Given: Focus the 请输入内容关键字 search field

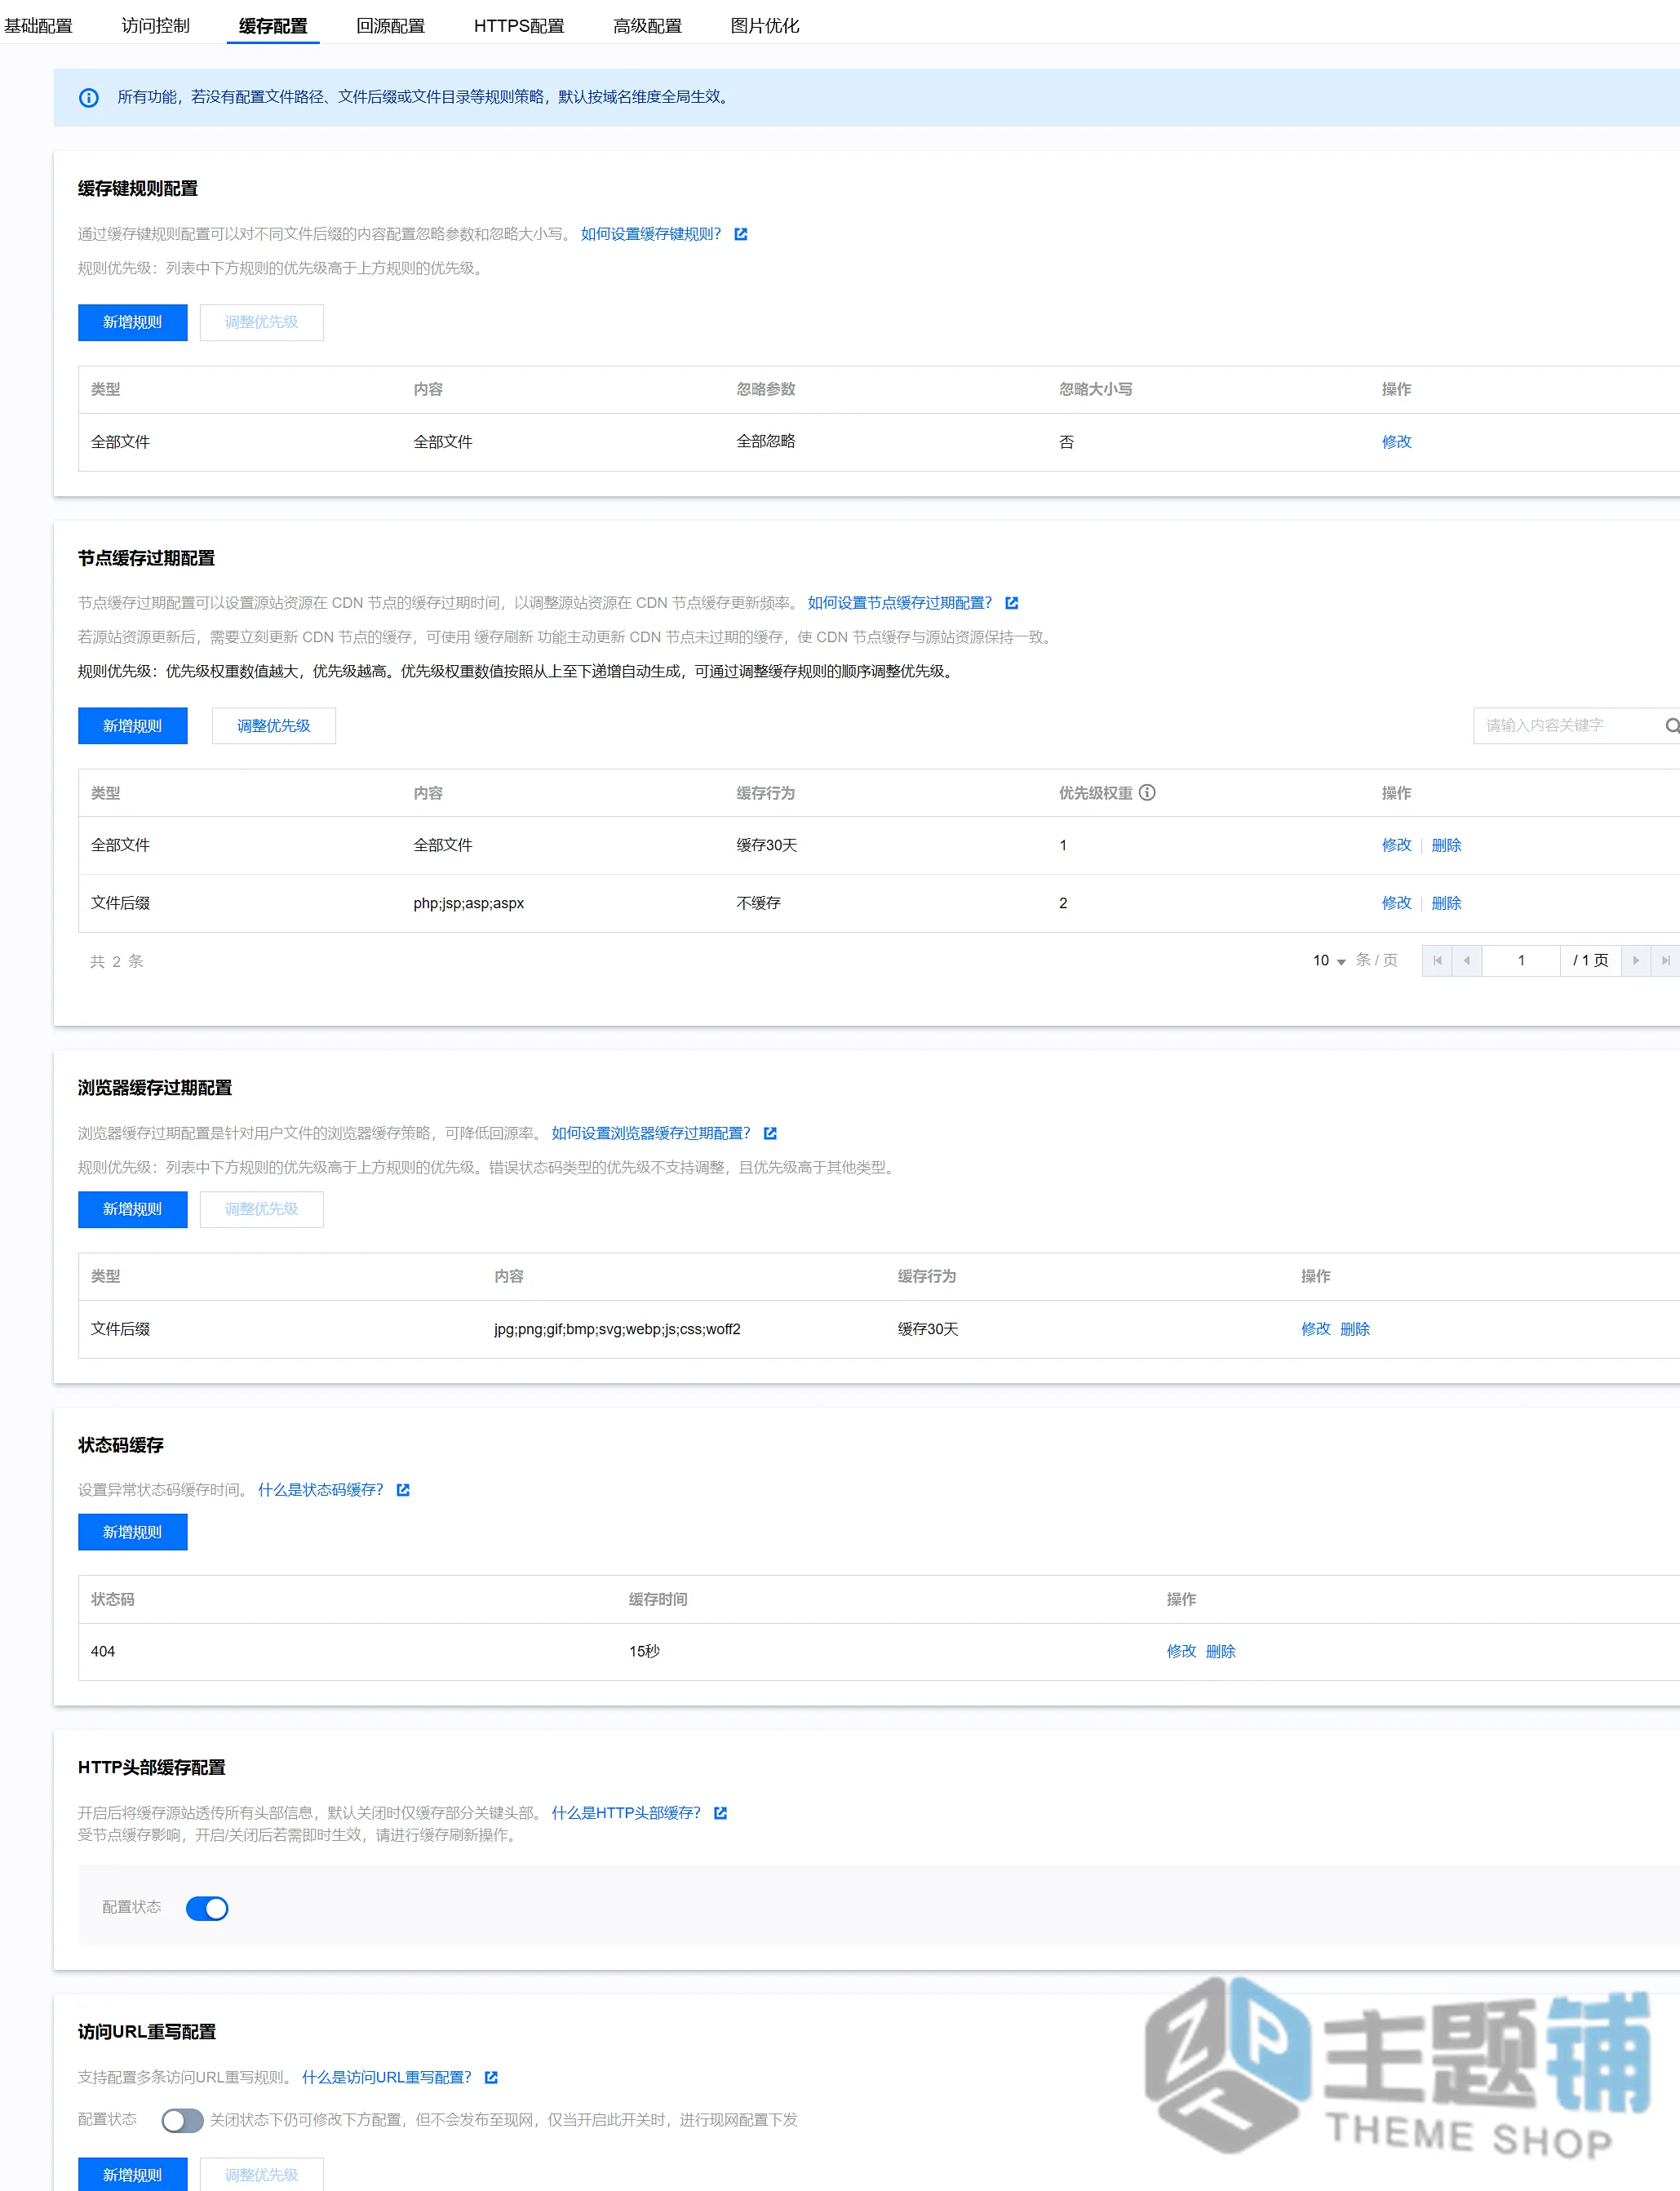Looking at the screenshot, I should (x=1567, y=726).
